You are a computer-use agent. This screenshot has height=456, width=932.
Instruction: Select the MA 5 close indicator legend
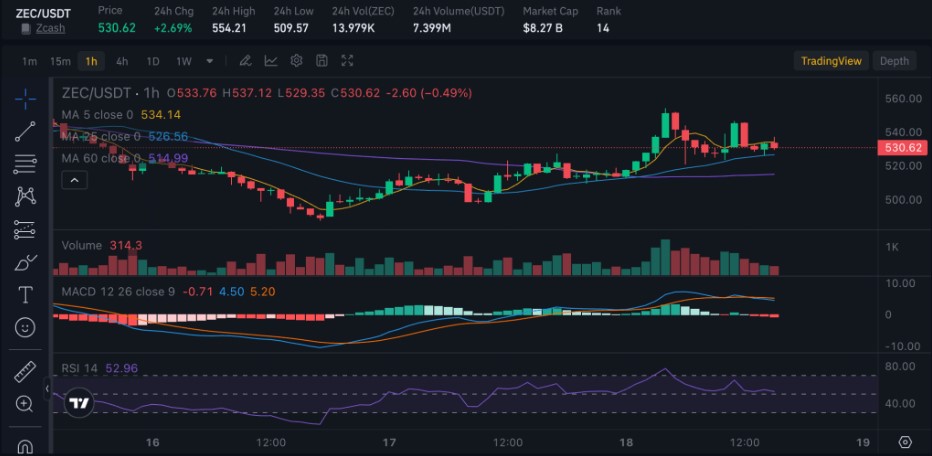(97, 115)
